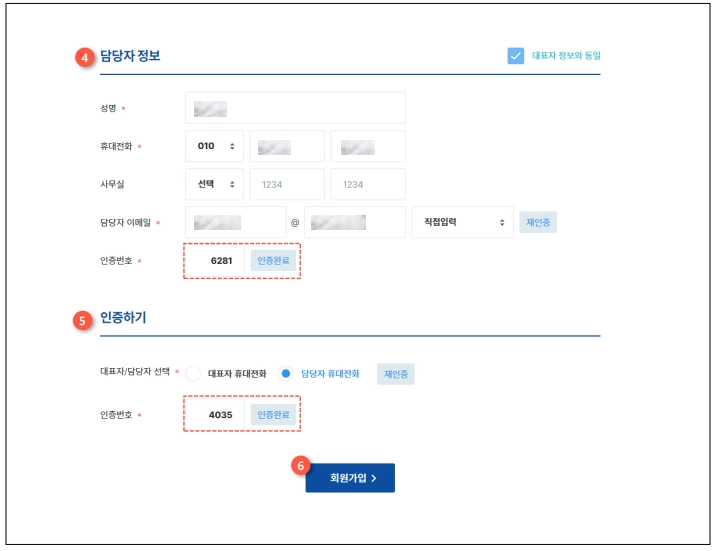This screenshot has width=718, height=551.
Task: Click the 재인증 button beside email
Action: click(538, 222)
